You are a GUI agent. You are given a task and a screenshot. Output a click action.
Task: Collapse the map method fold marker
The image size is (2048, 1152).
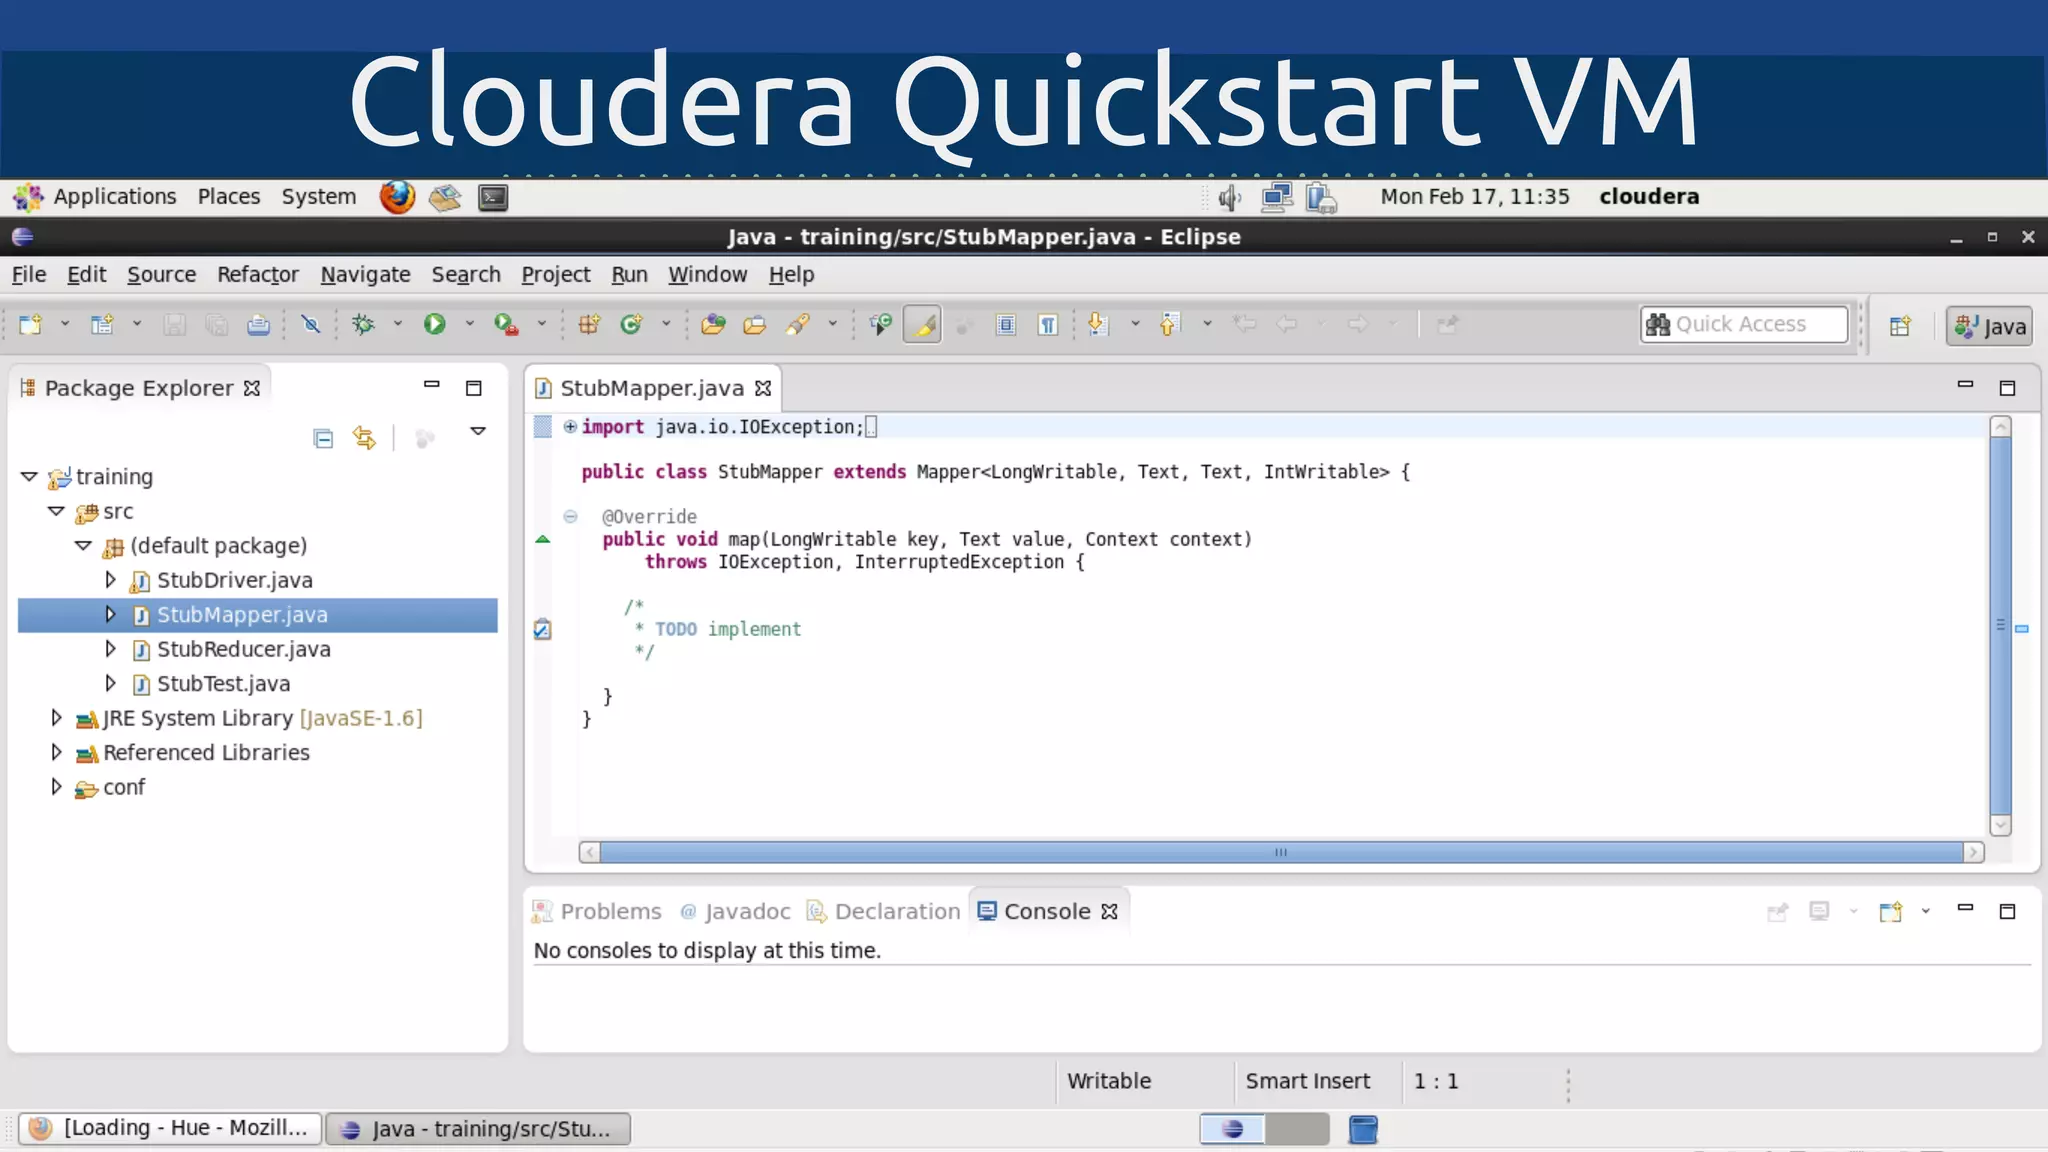570,516
